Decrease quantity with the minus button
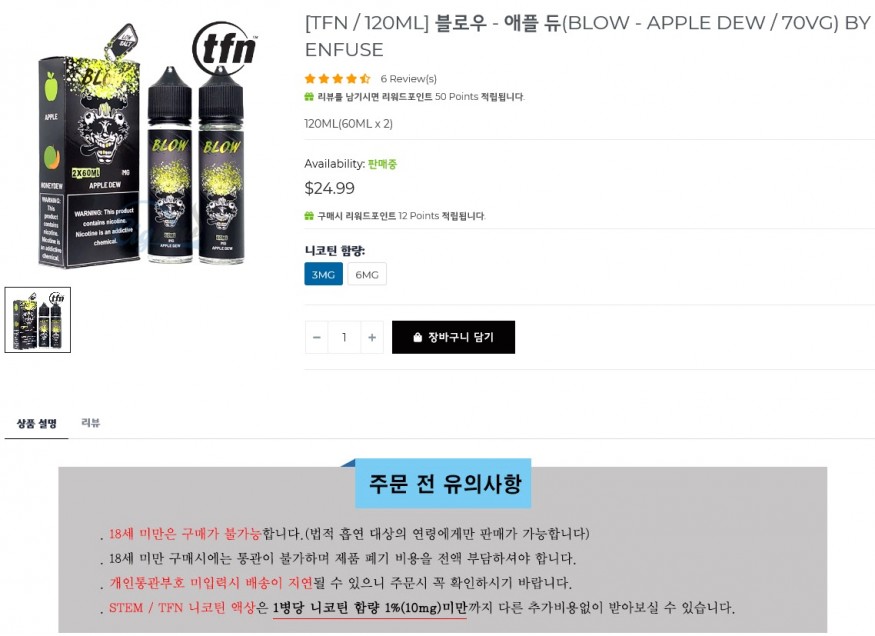Image resolution: width=875 pixels, height=636 pixels. pos(316,338)
